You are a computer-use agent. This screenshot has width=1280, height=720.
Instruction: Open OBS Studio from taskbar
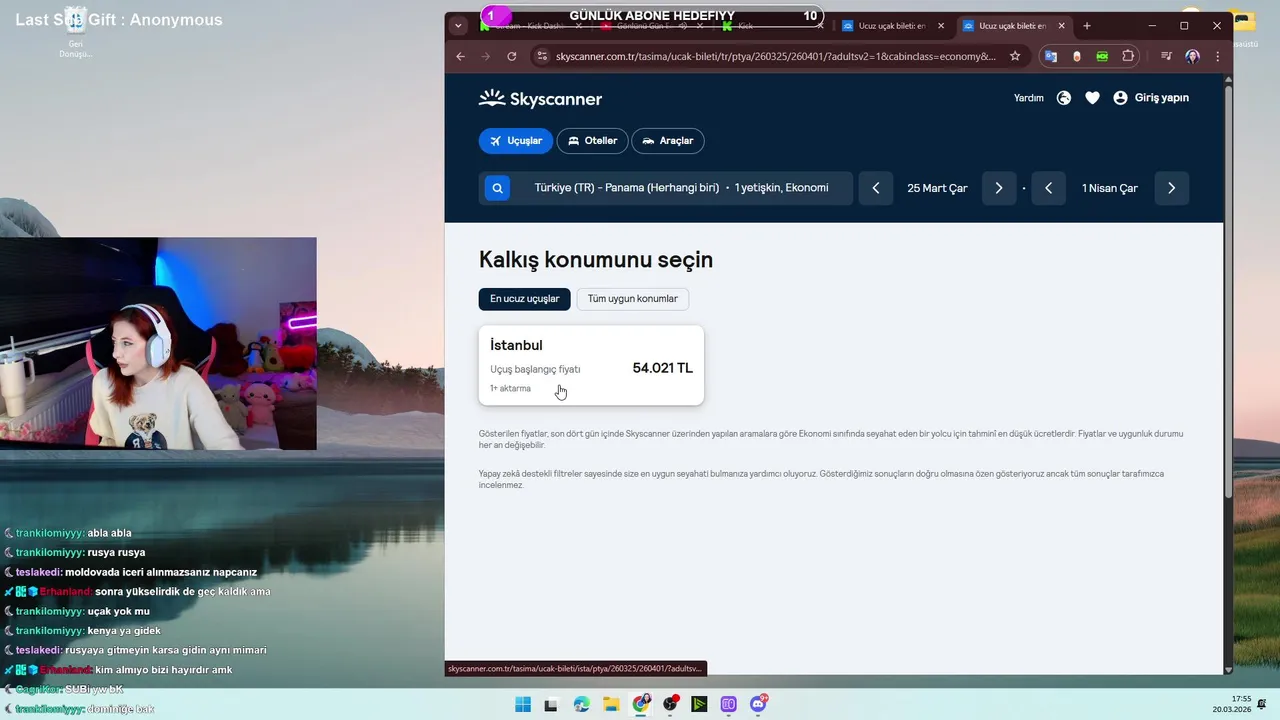pos(670,704)
